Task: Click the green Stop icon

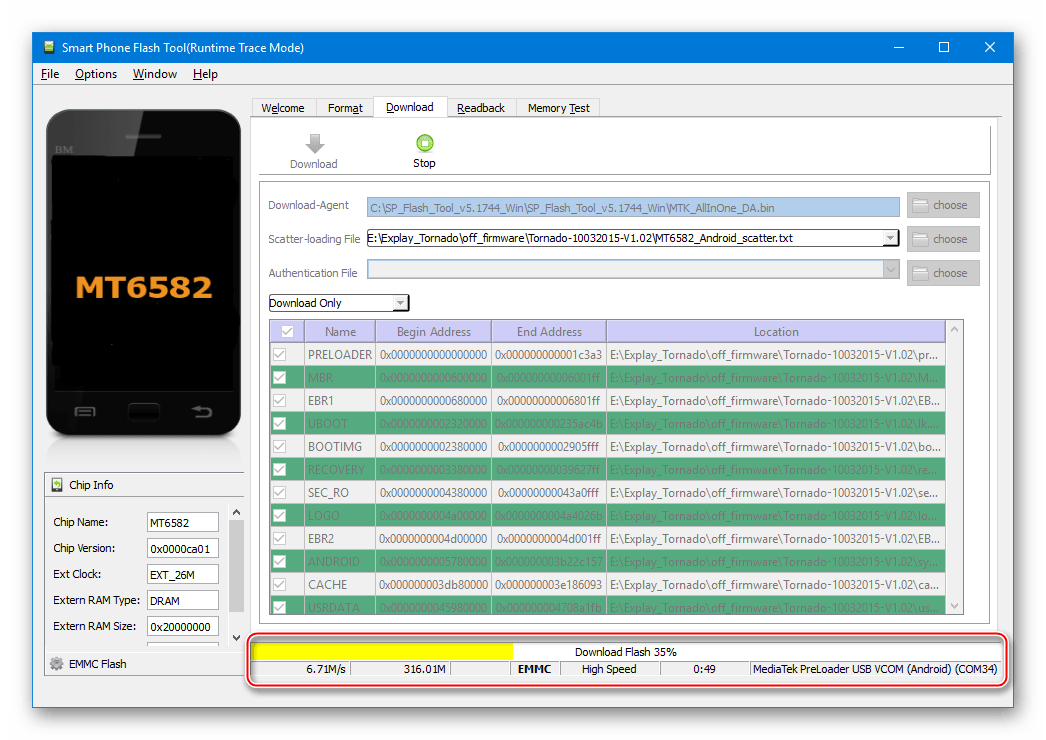Action: (x=424, y=143)
